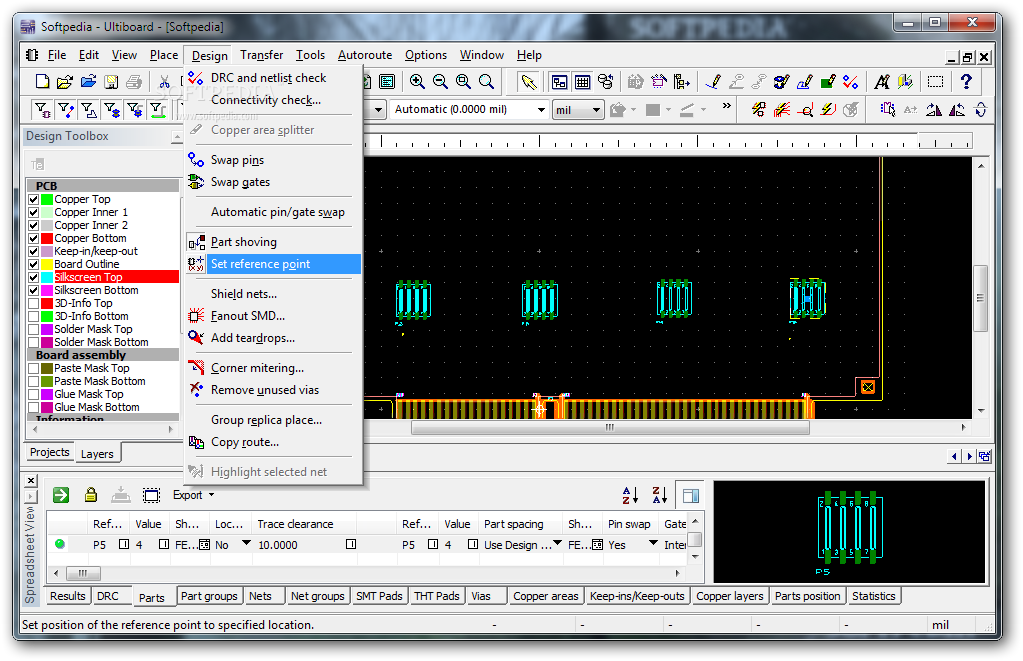
Task: Click the Copper Bottom red color swatch
Action: click(47, 238)
